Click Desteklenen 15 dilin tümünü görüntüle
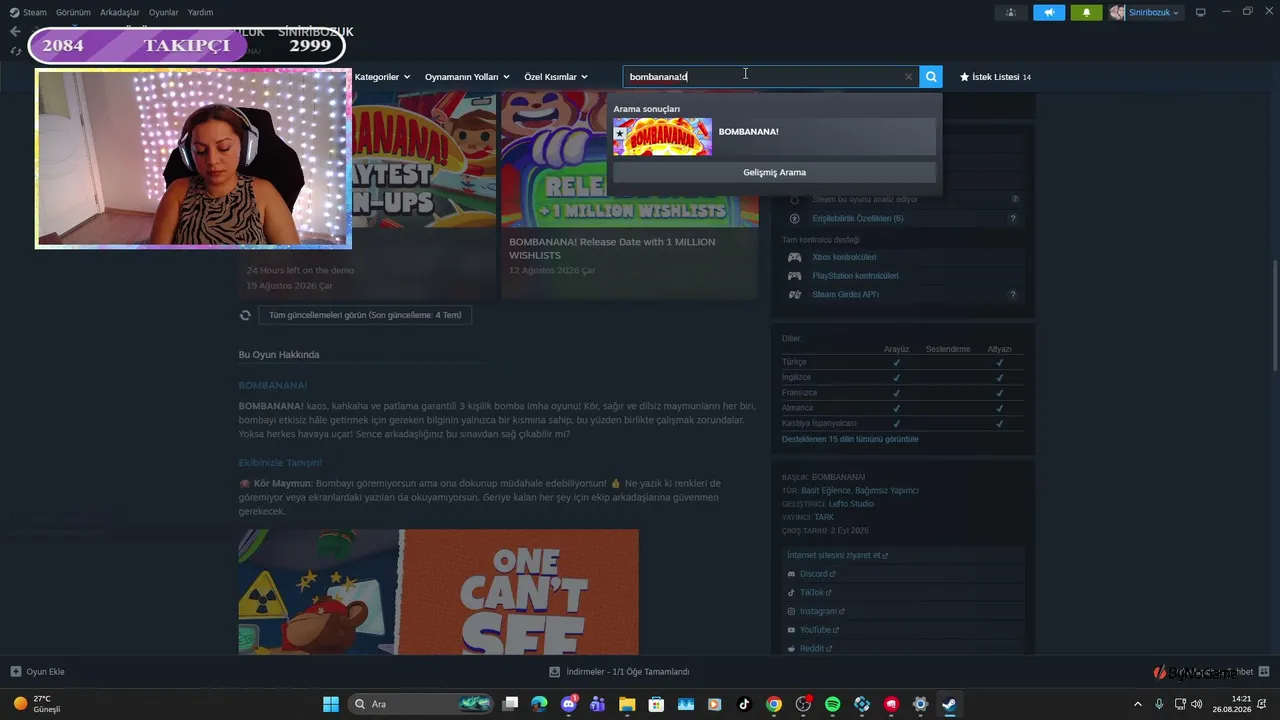 (850, 439)
